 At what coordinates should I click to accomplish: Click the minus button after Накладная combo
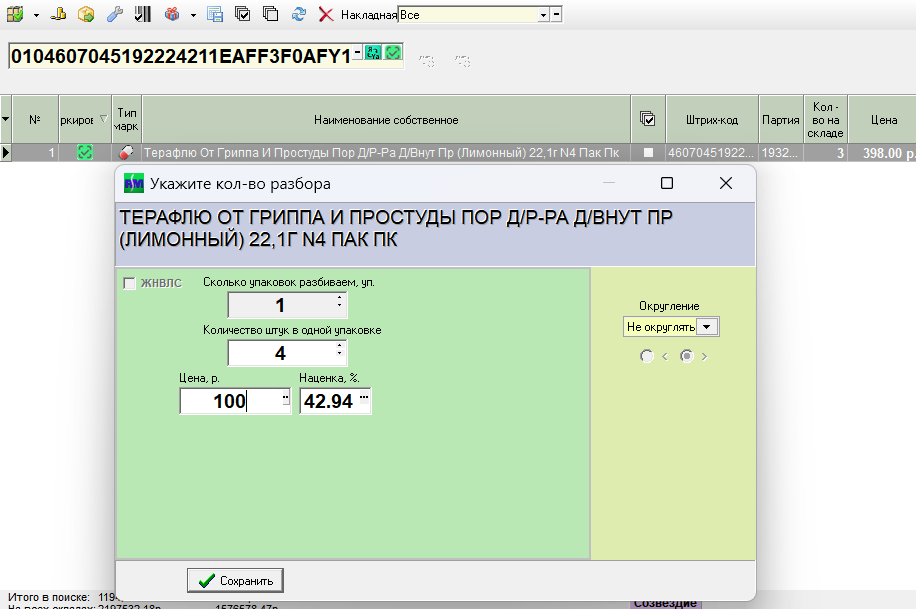557,15
